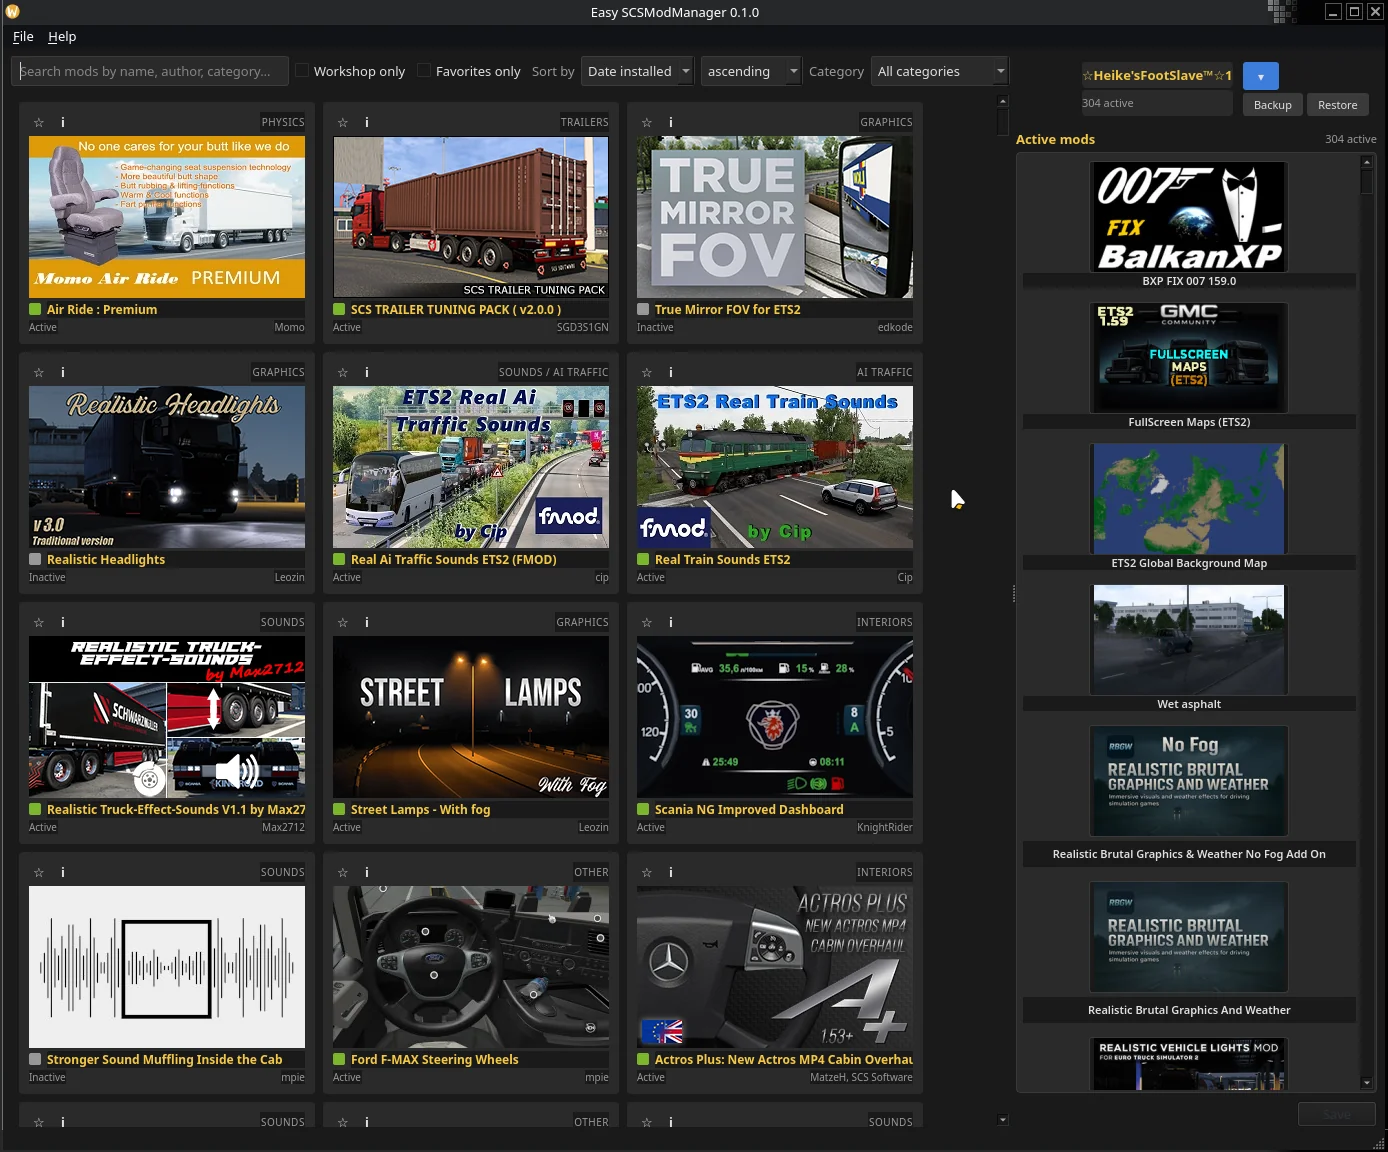Change ascending sort order dropdown

(x=751, y=71)
